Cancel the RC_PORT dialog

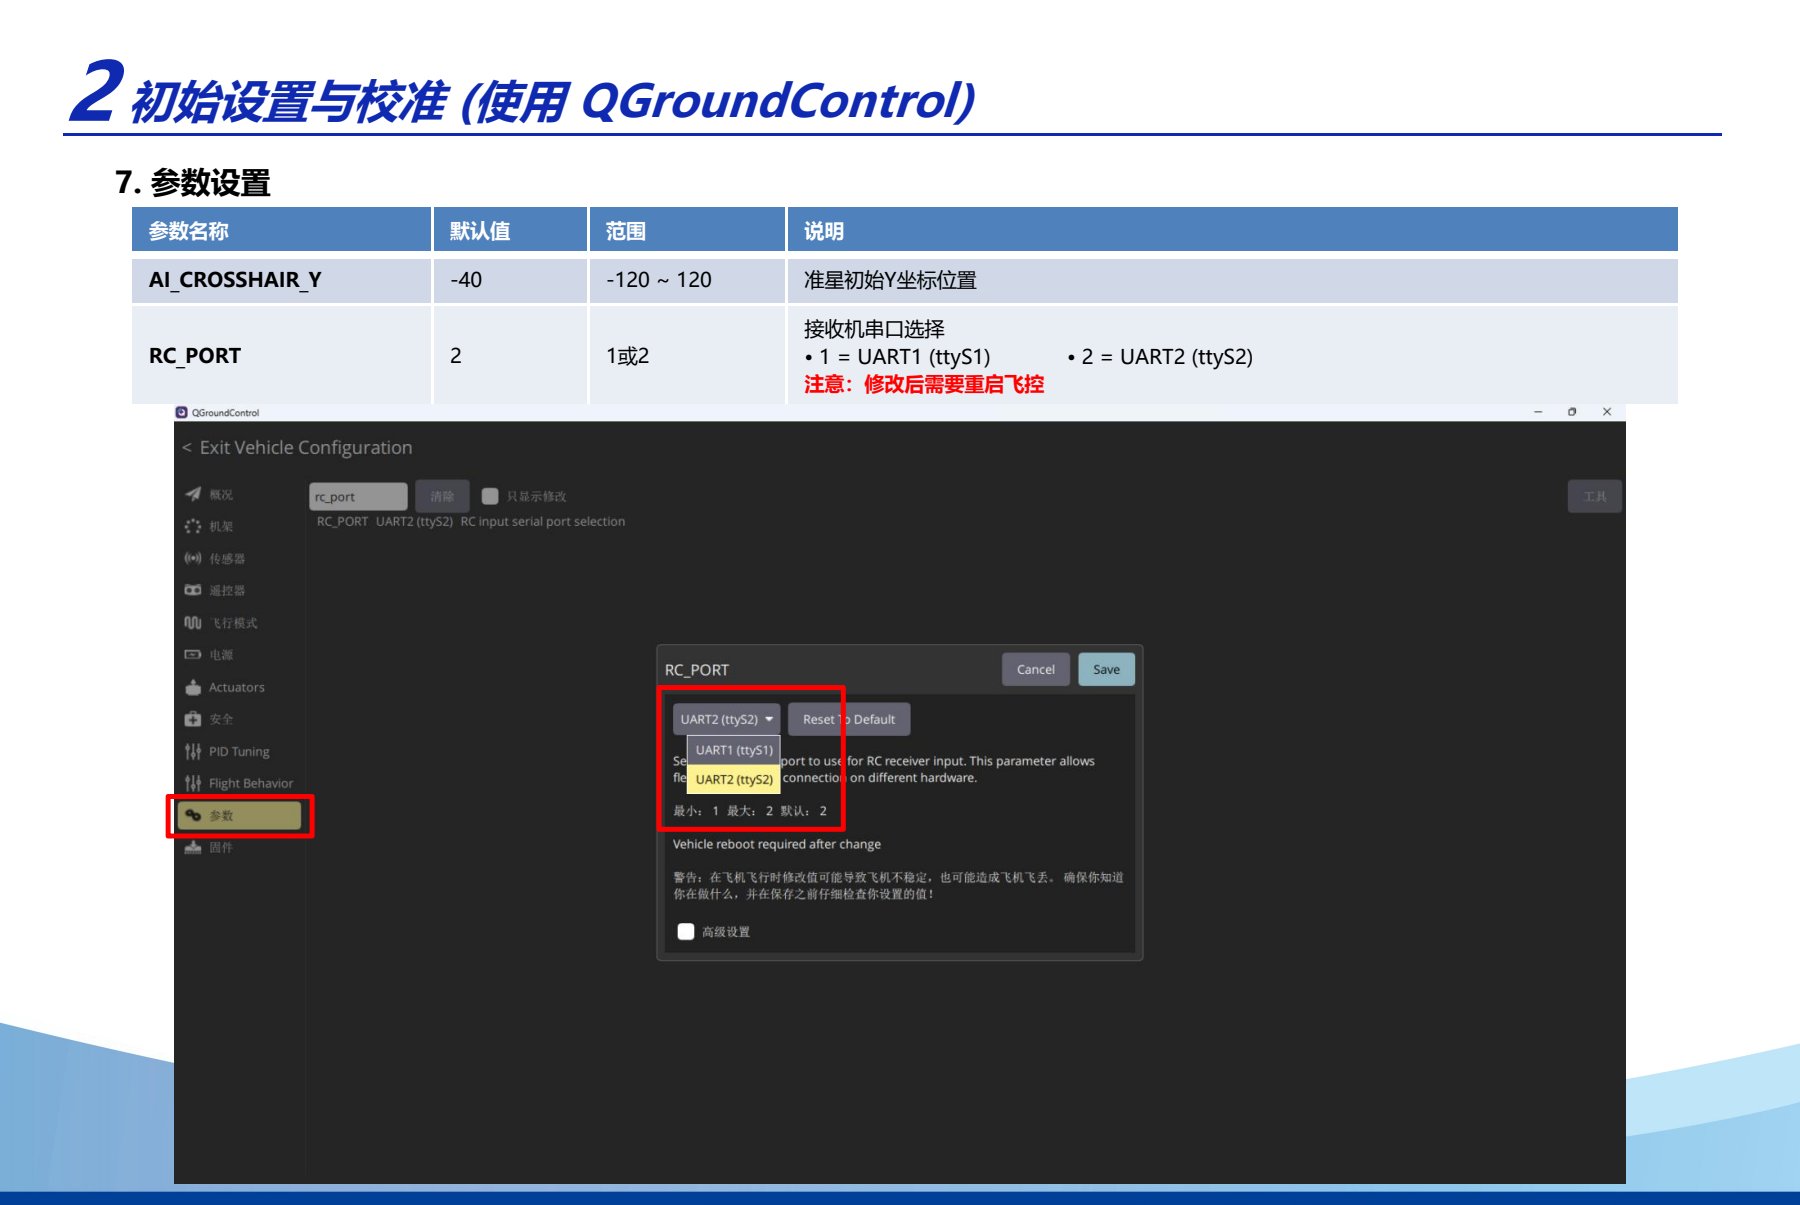[1036, 669]
